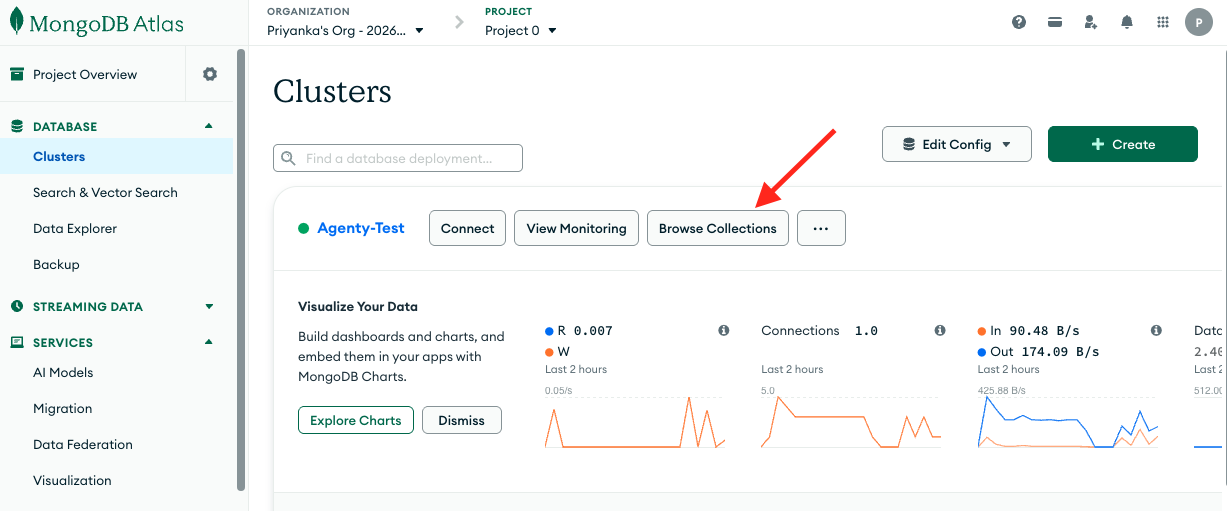Click info icon beside Connections metric

point(940,330)
